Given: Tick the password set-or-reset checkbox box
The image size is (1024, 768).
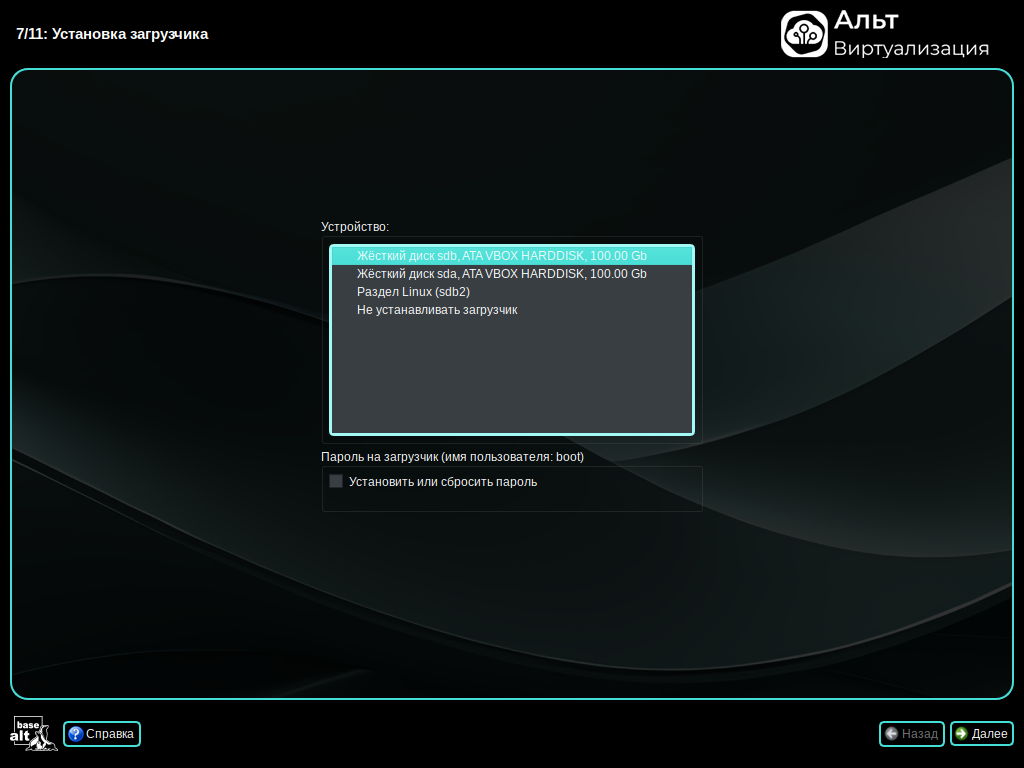Looking at the screenshot, I should pyautogui.click(x=336, y=481).
